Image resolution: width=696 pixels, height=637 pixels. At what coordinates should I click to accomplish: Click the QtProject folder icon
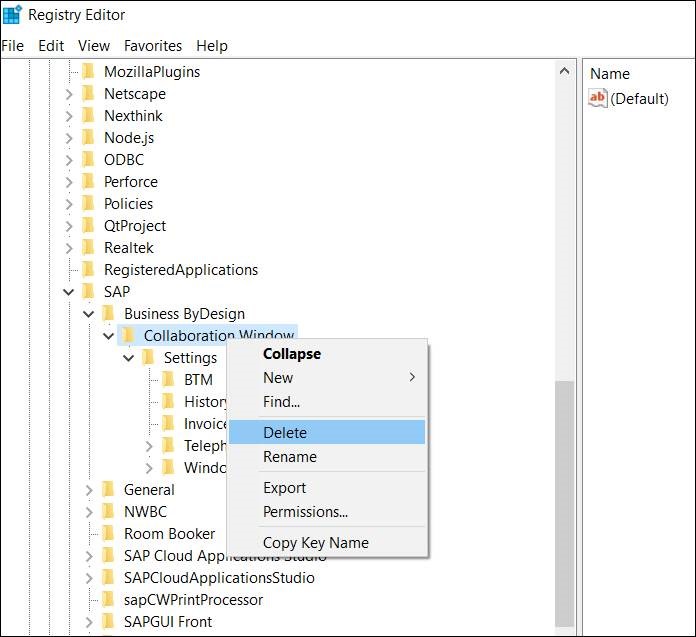(89, 226)
